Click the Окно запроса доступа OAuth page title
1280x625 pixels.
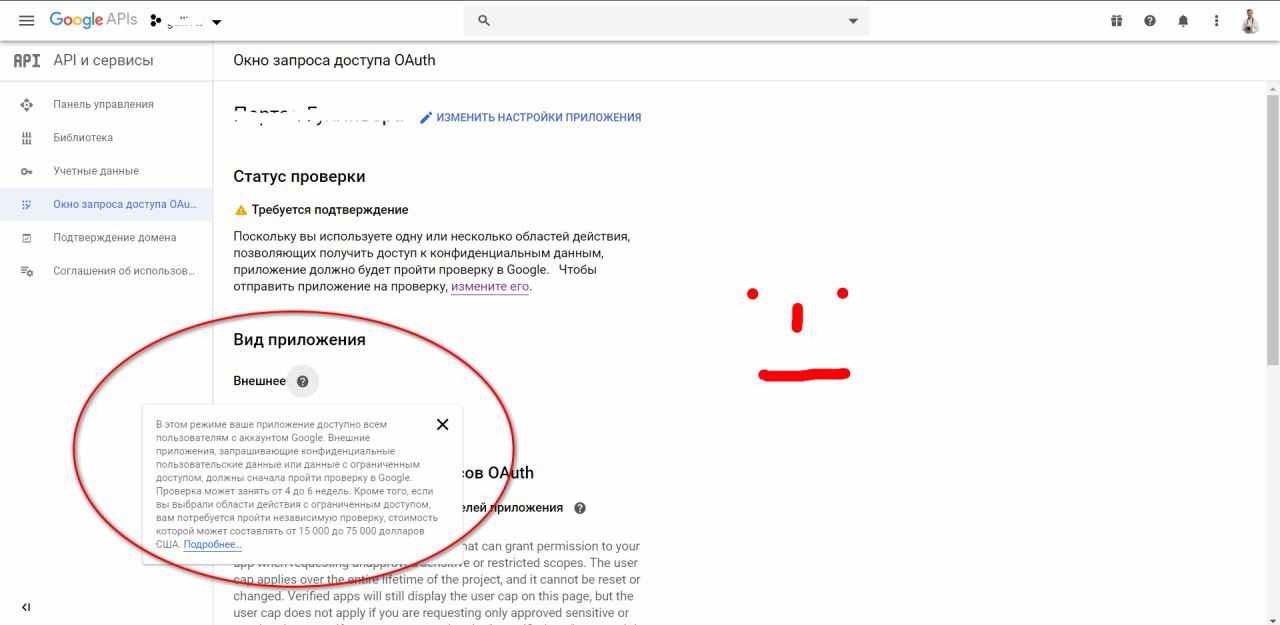click(x=334, y=60)
